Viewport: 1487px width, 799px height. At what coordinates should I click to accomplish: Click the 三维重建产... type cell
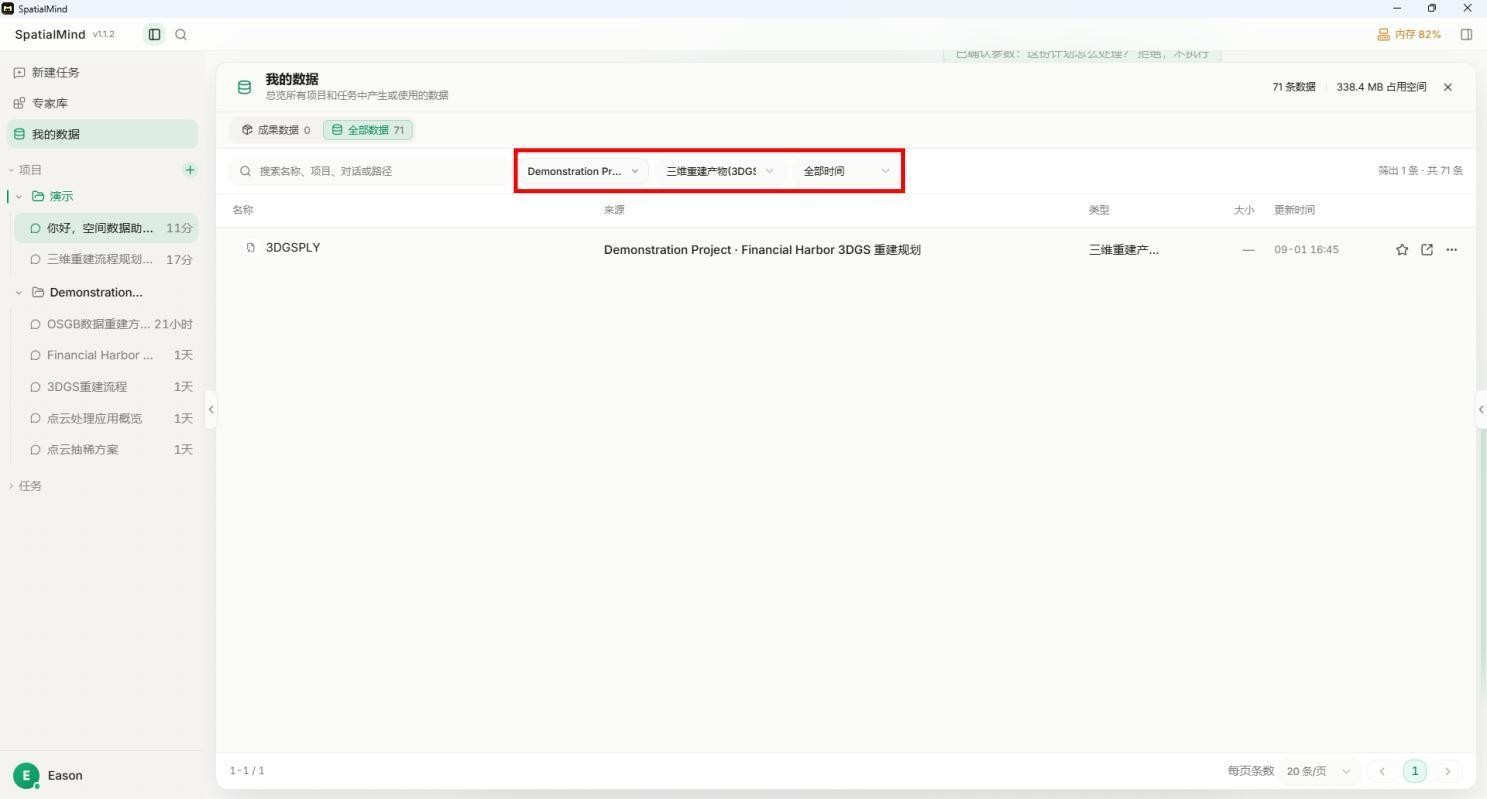[1124, 250]
